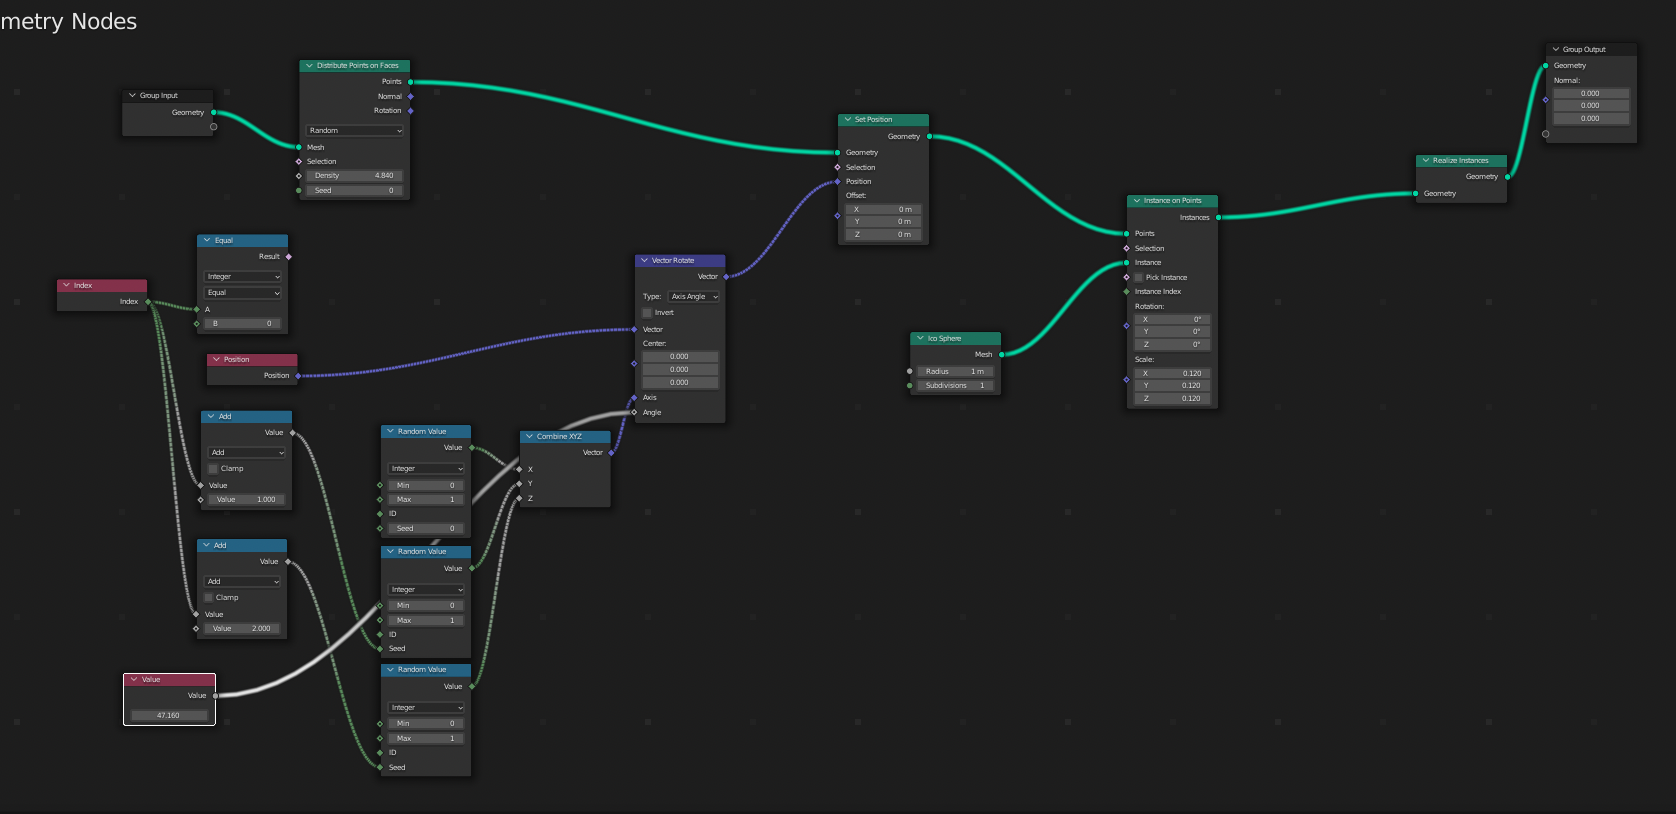Click the Scale Z 0.120 field

tap(1172, 399)
